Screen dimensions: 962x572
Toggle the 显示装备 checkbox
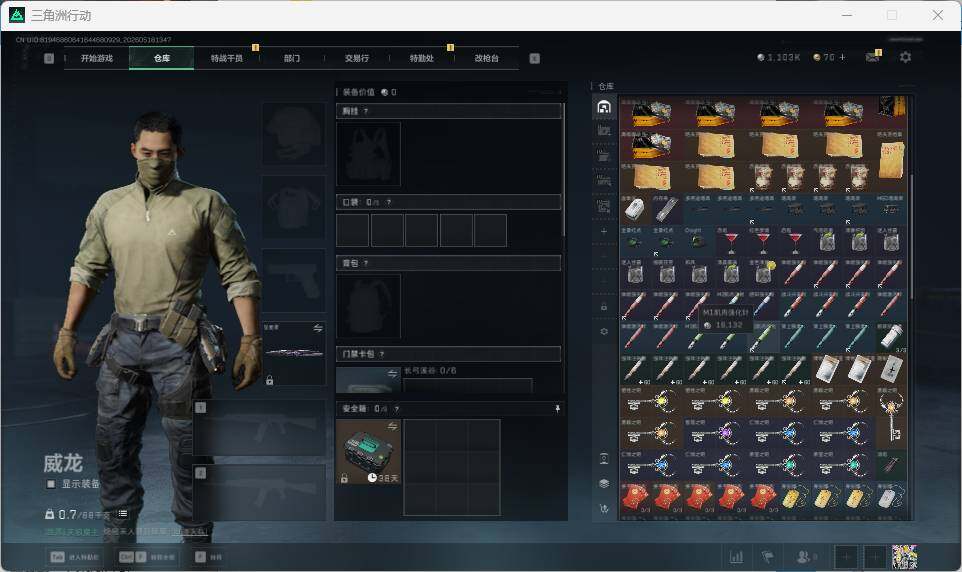[x=51, y=484]
